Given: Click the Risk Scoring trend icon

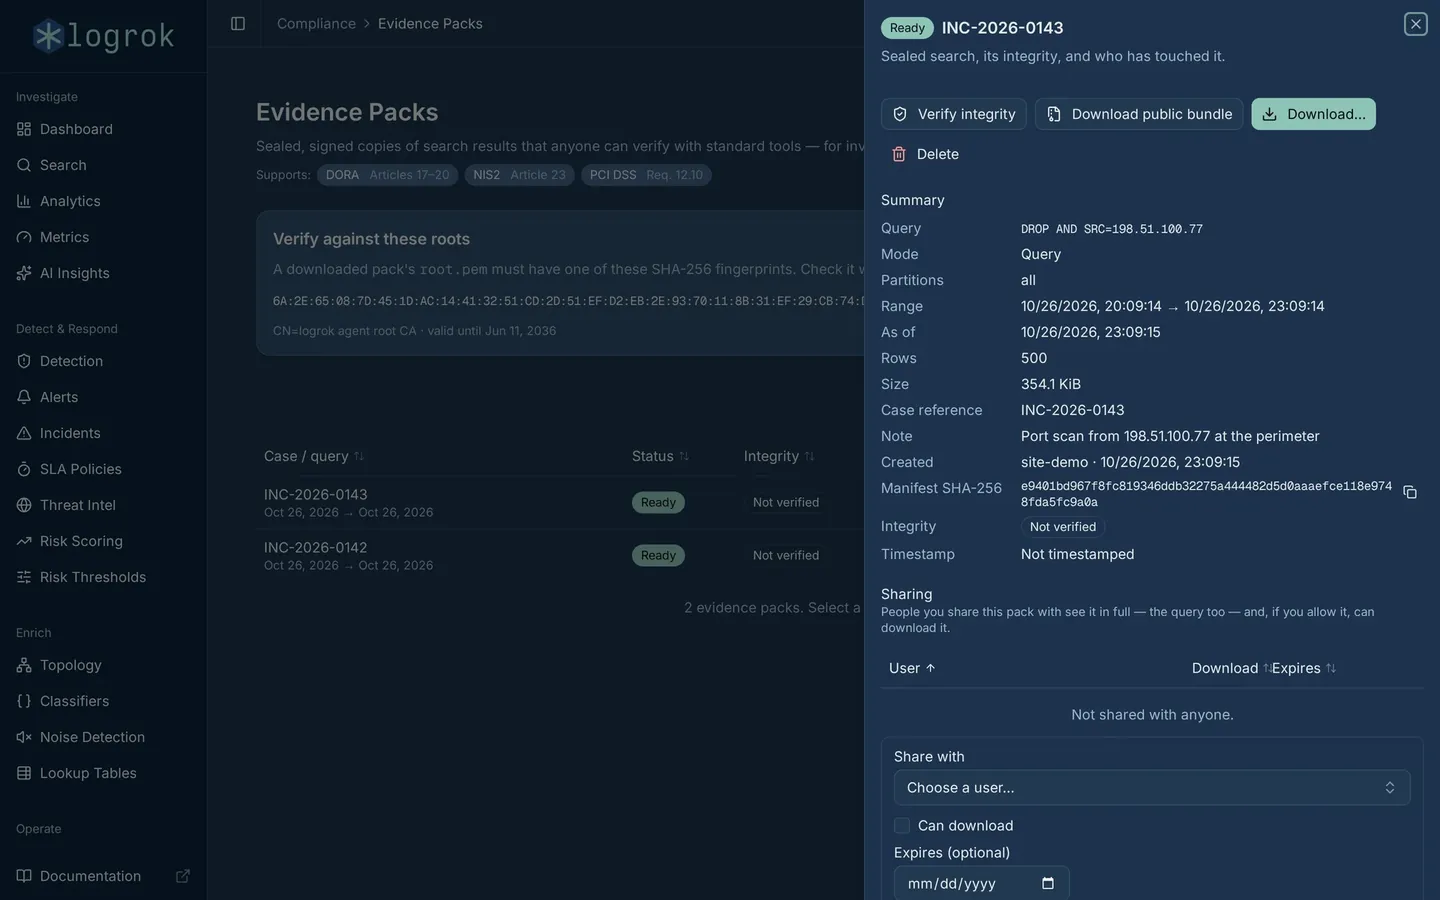Looking at the screenshot, I should pyautogui.click(x=24, y=541).
